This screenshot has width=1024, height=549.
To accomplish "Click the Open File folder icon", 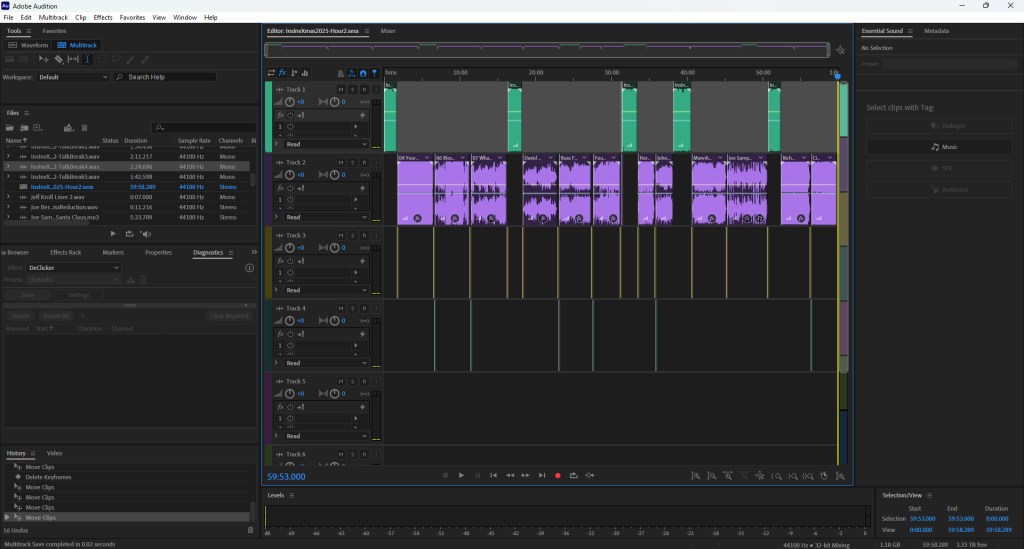I will 11,128.
